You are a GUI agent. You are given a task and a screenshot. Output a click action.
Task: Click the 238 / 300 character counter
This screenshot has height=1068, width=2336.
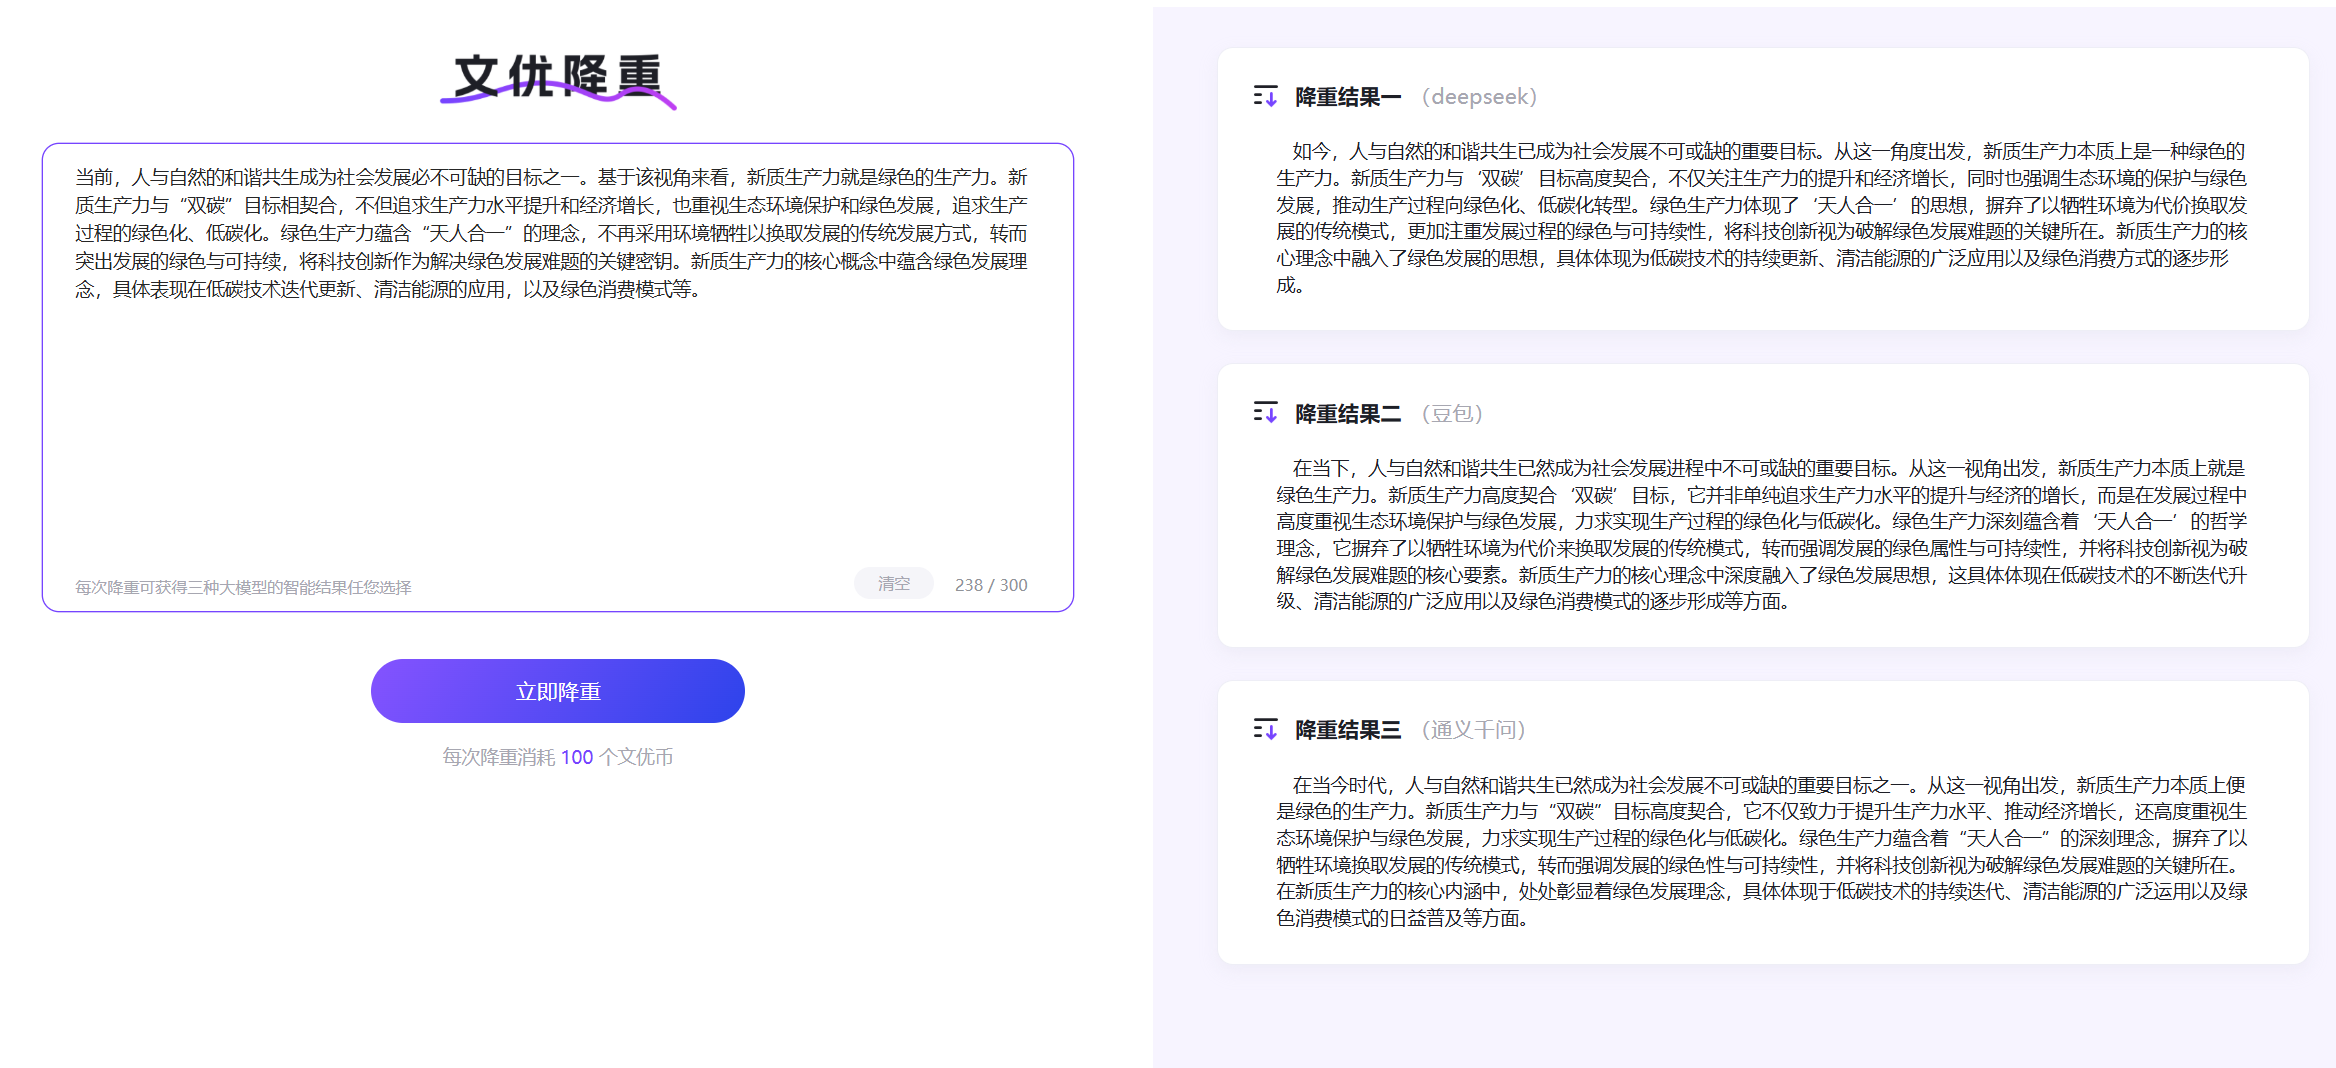tap(990, 584)
